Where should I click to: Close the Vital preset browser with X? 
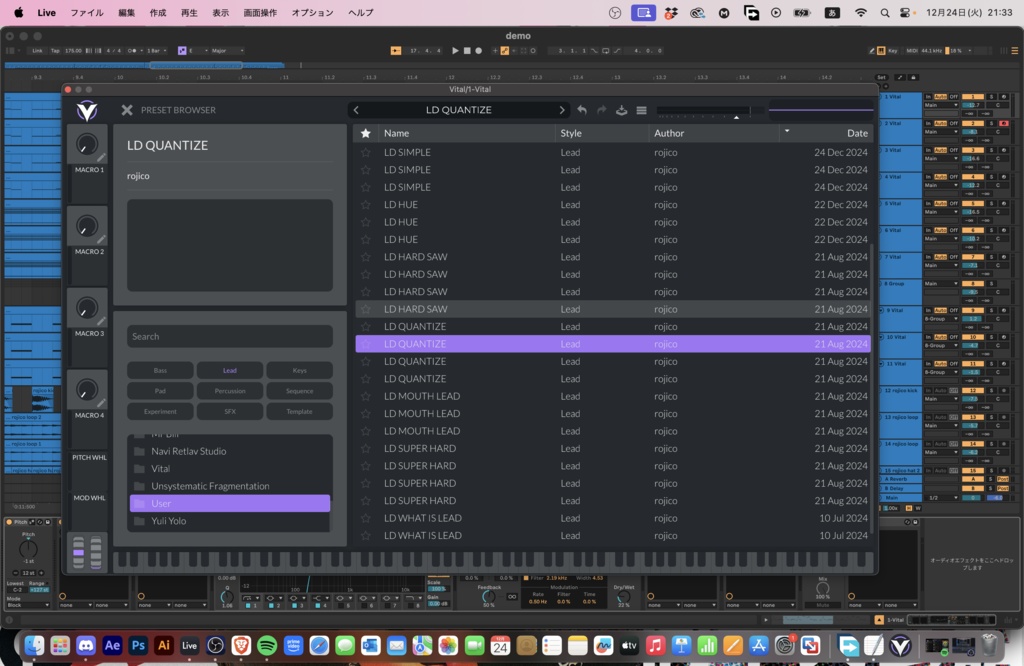point(127,110)
